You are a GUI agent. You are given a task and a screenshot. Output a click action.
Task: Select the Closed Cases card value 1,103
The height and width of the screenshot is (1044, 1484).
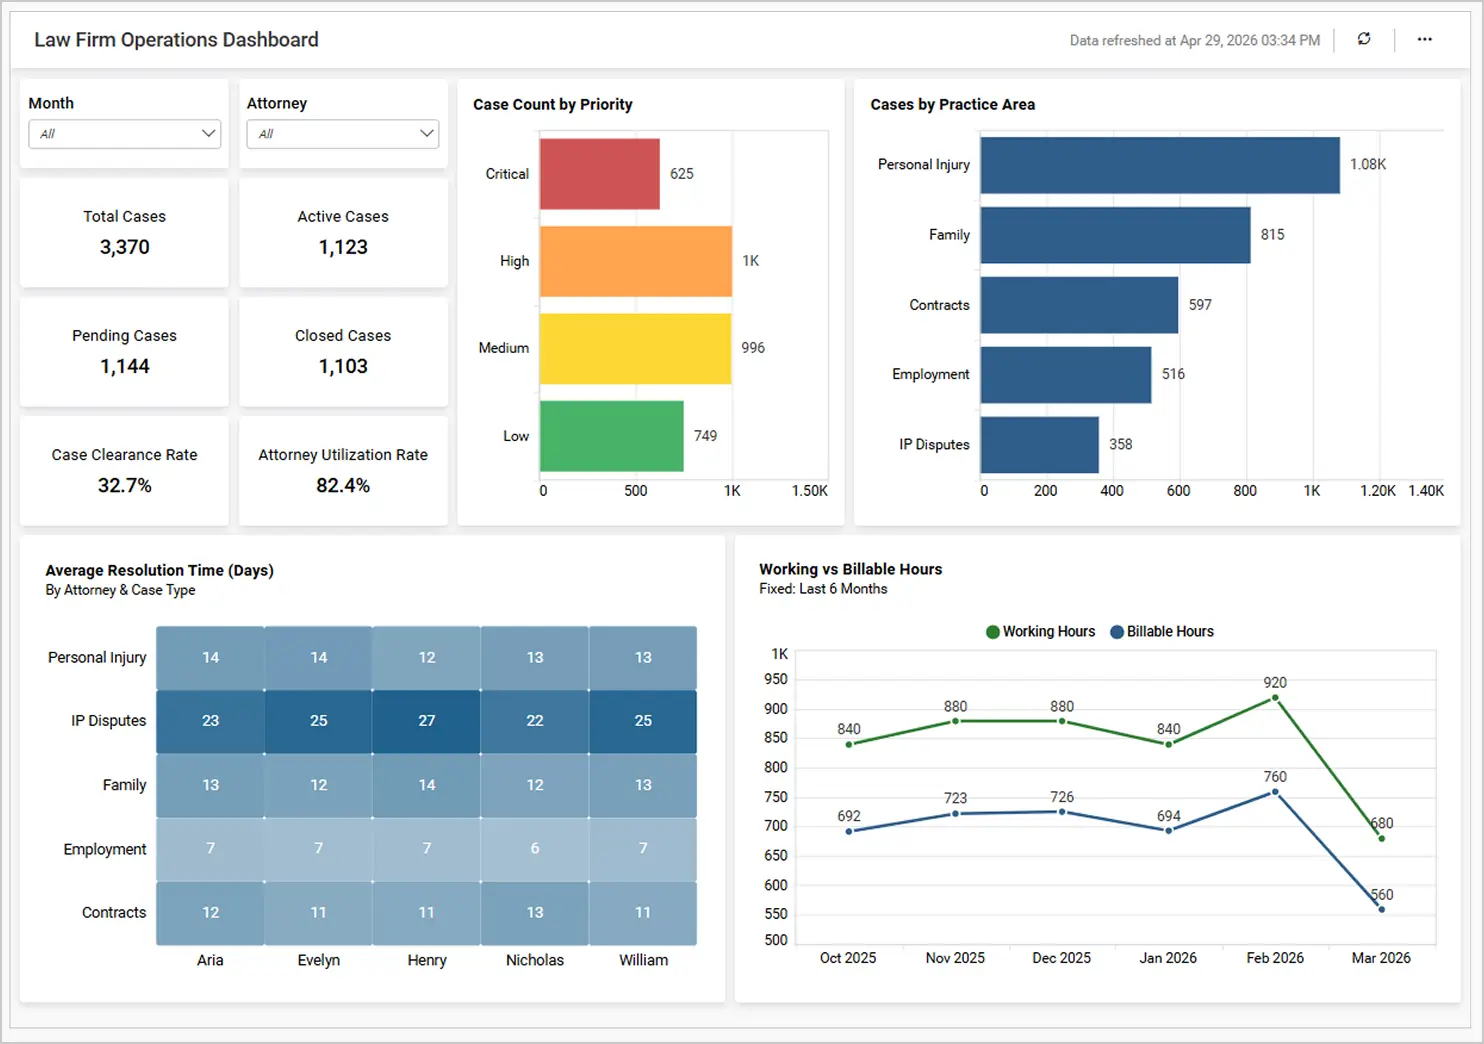pyautogui.click(x=343, y=366)
